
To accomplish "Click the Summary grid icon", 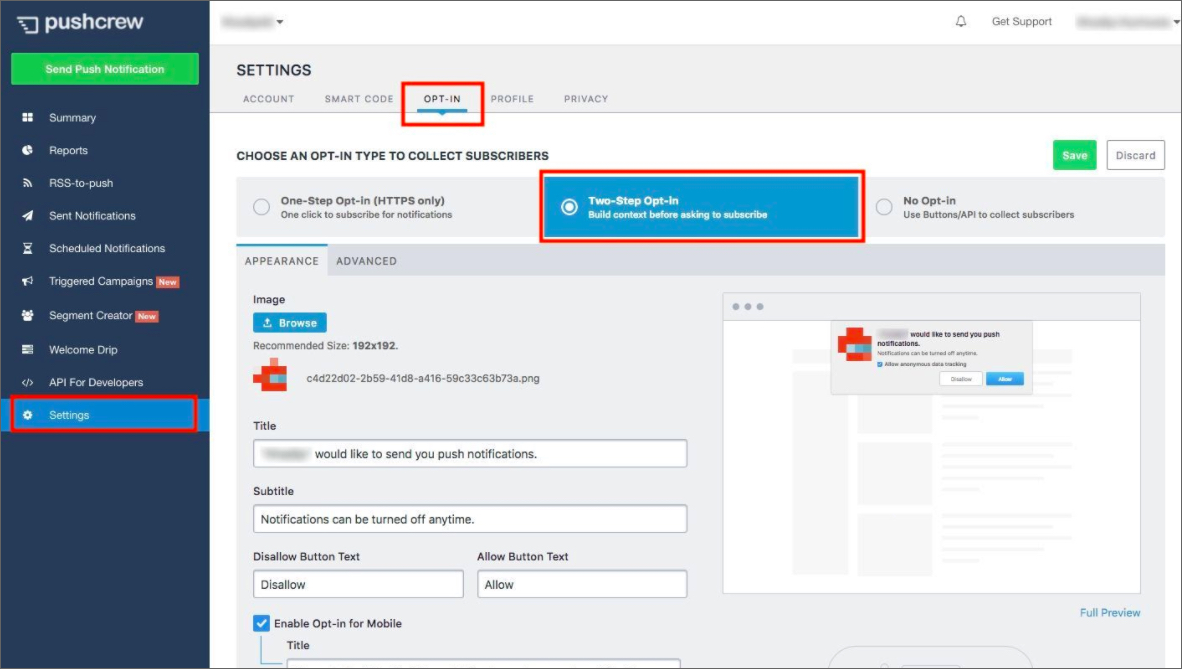I will click(28, 118).
